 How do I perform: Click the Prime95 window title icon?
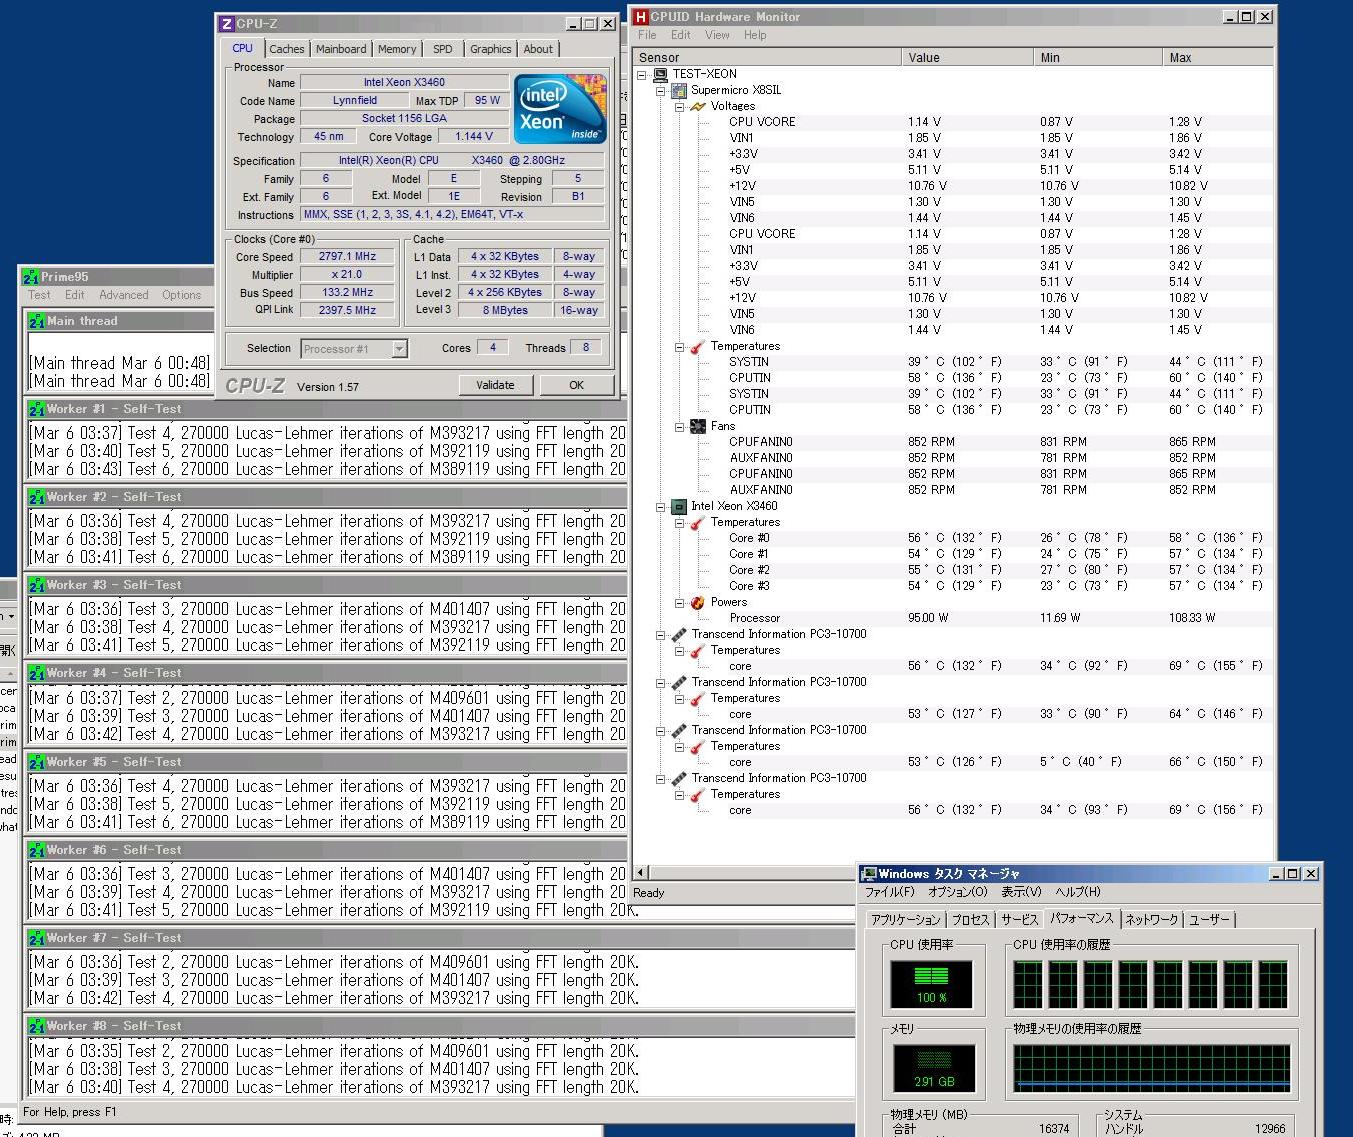30,277
